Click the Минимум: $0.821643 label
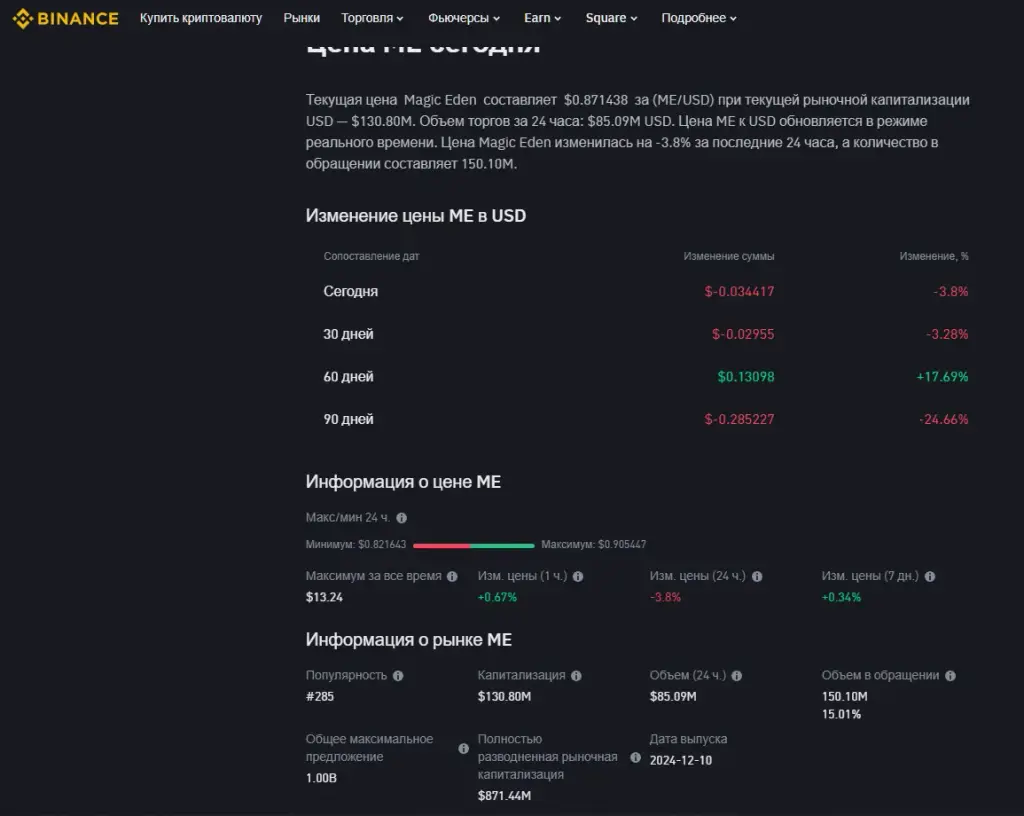The image size is (1024, 816). (x=356, y=544)
